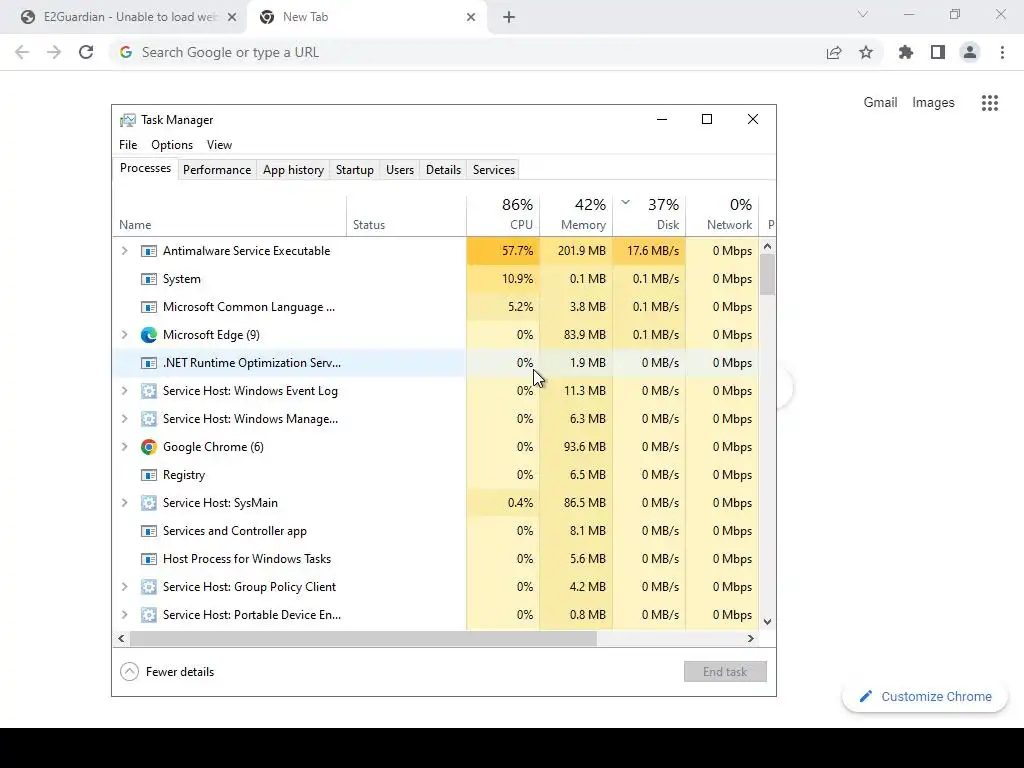This screenshot has width=1024, height=768.
Task: Sort by the Network column header
Action: coord(722,215)
